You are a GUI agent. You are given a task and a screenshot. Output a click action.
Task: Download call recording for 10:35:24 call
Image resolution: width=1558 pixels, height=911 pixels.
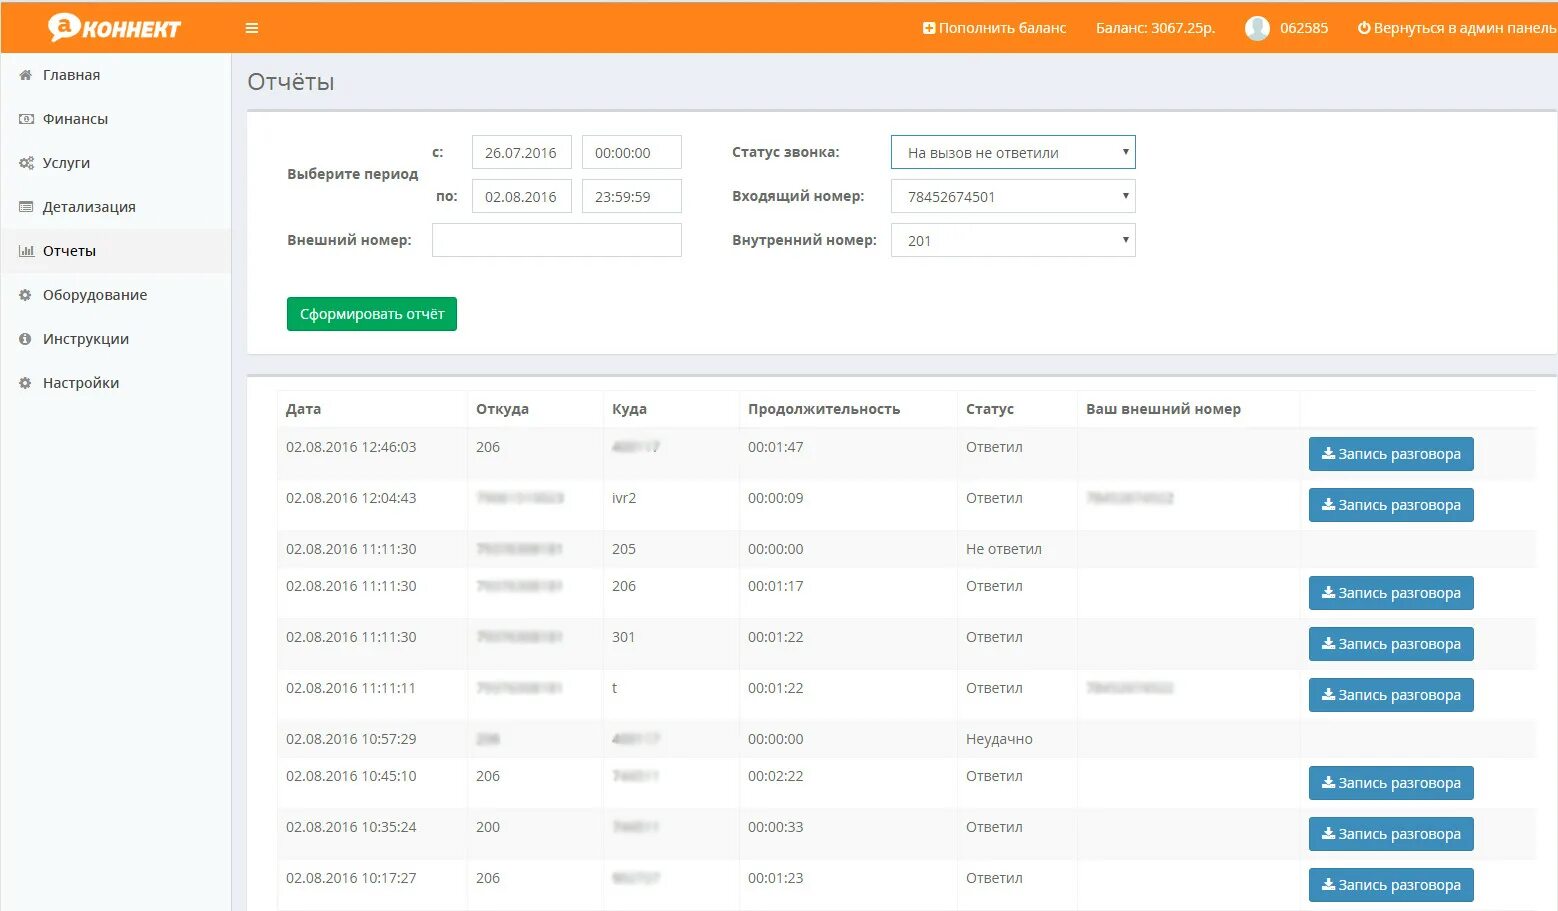point(1391,834)
